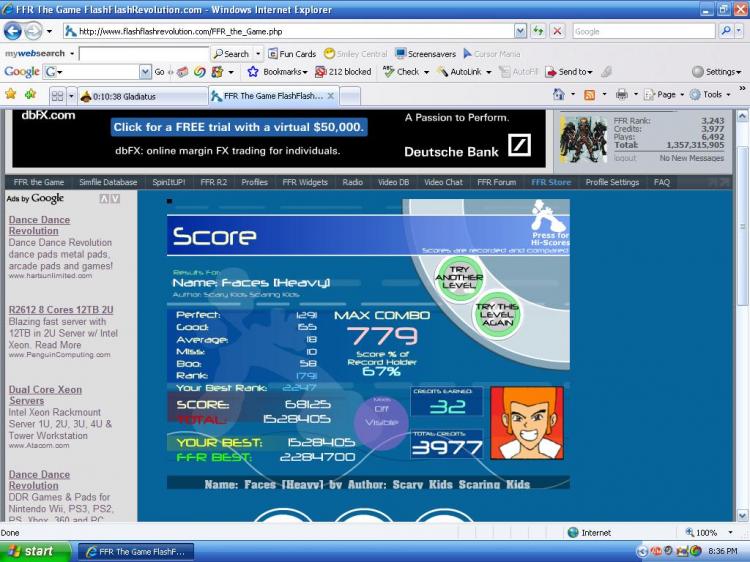The image size is (750, 562).
Task: Click the RSS Feeds icon
Action: 590,95
